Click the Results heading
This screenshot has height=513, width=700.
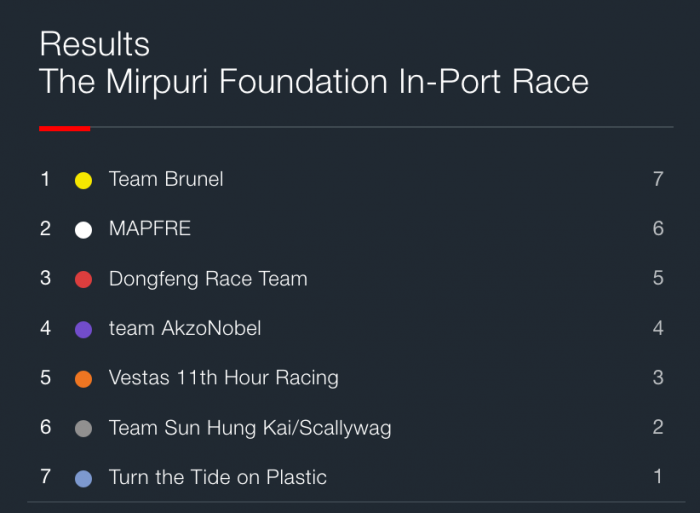click(95, 44)
